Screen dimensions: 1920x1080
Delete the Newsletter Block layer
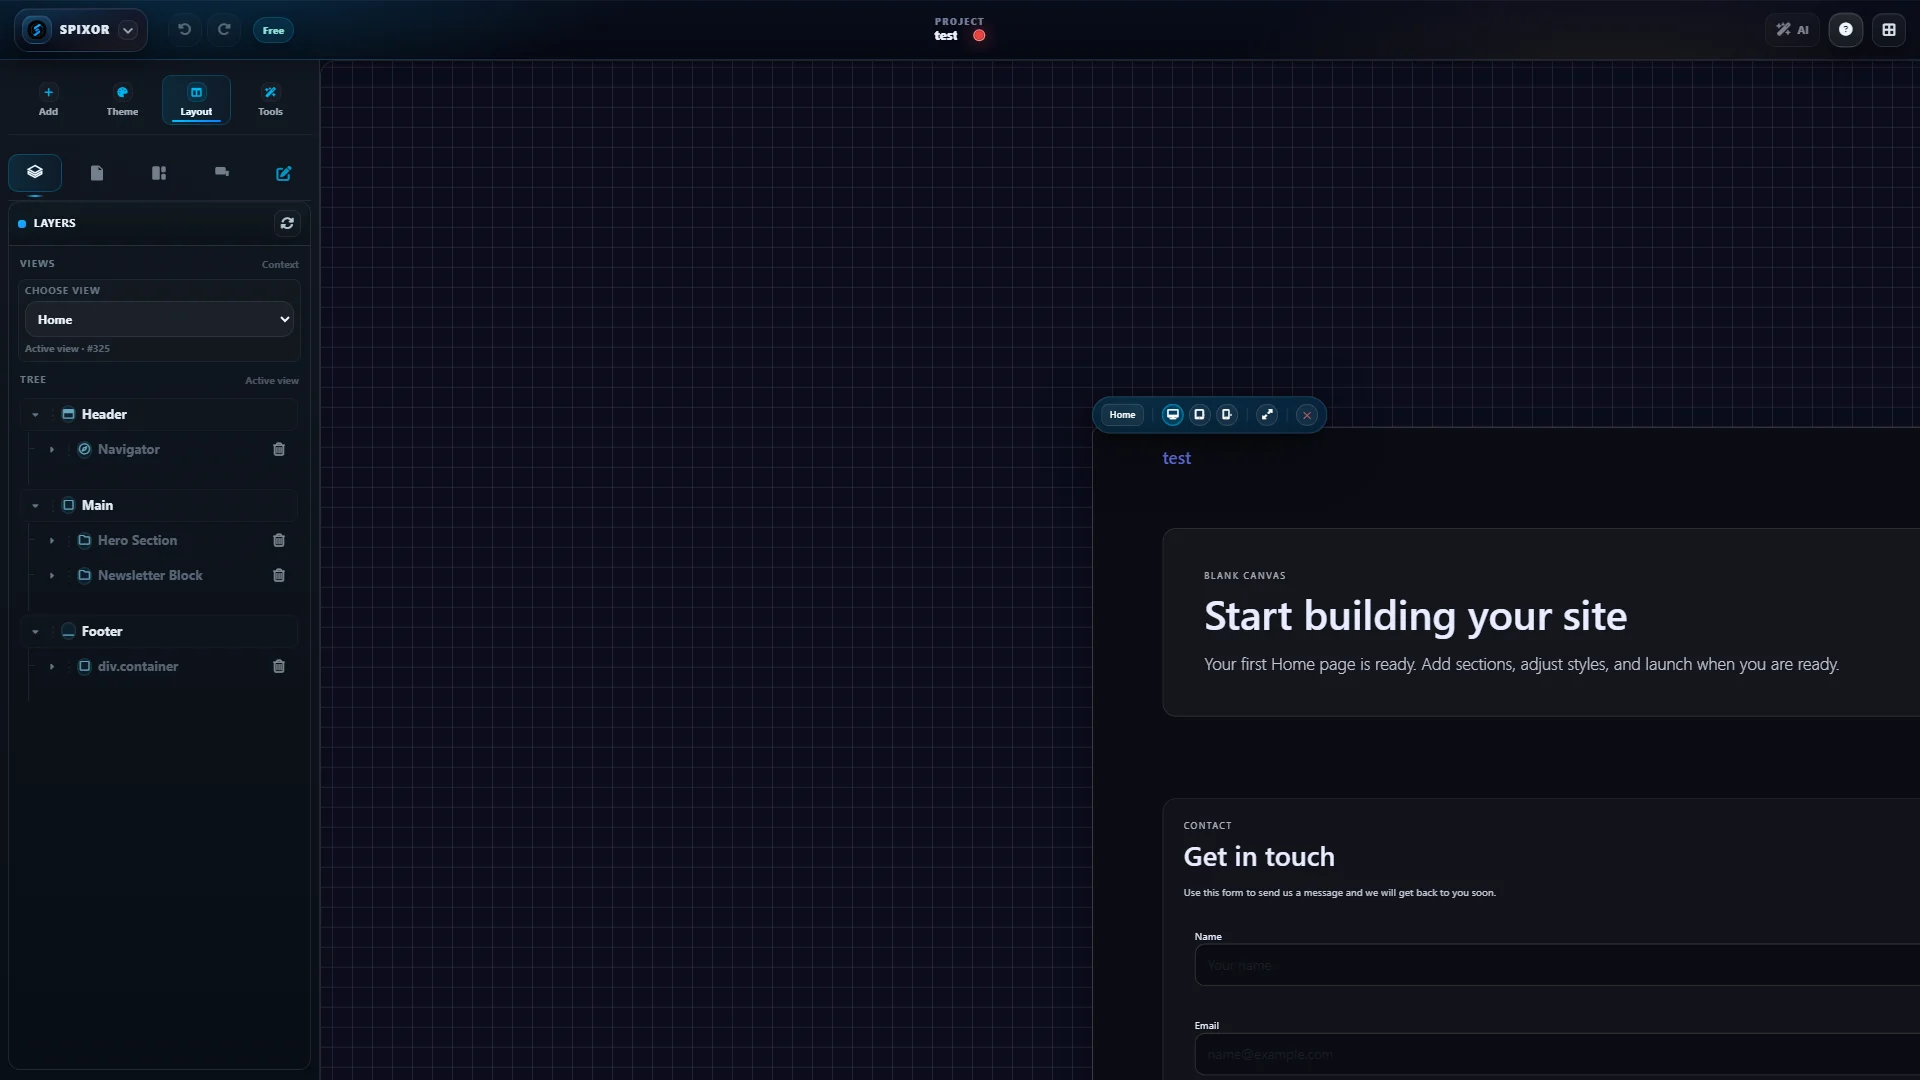pyautogui.click(x=279, y=576)
